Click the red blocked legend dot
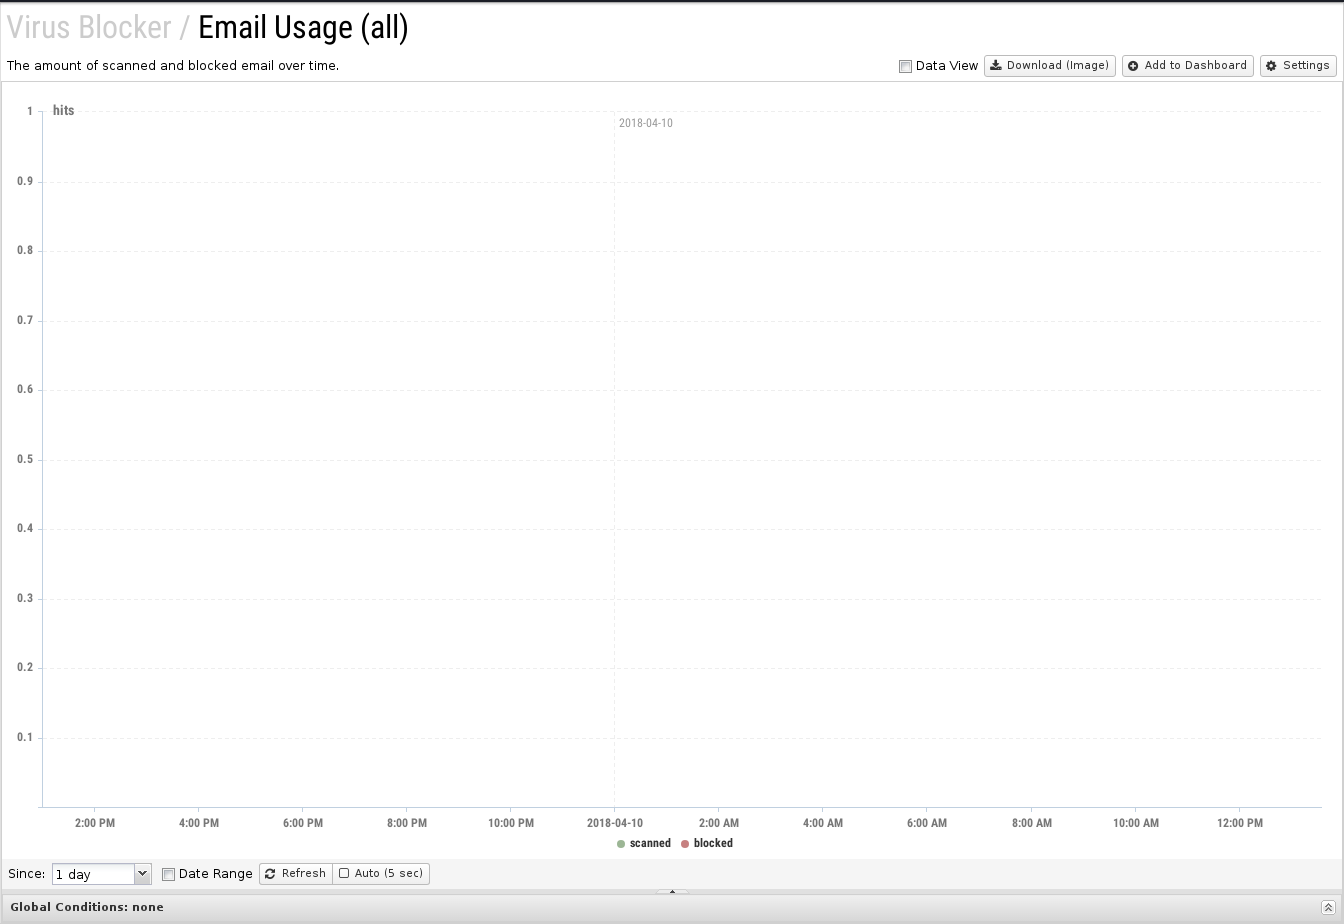 (685, 844)
